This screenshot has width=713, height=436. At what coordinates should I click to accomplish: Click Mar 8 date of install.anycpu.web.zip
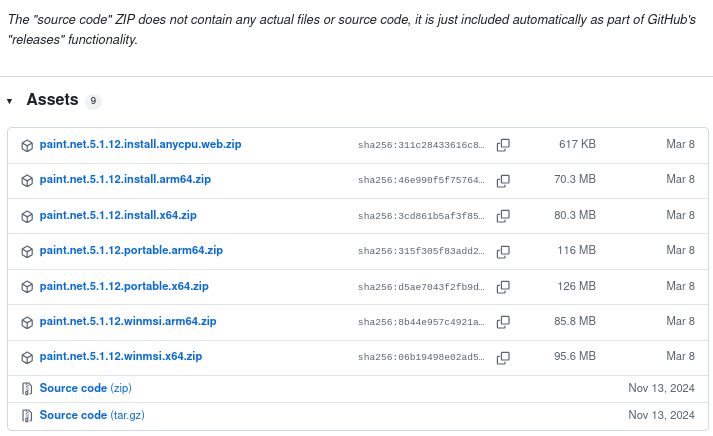pyautogui.click(x=680, y=144)
